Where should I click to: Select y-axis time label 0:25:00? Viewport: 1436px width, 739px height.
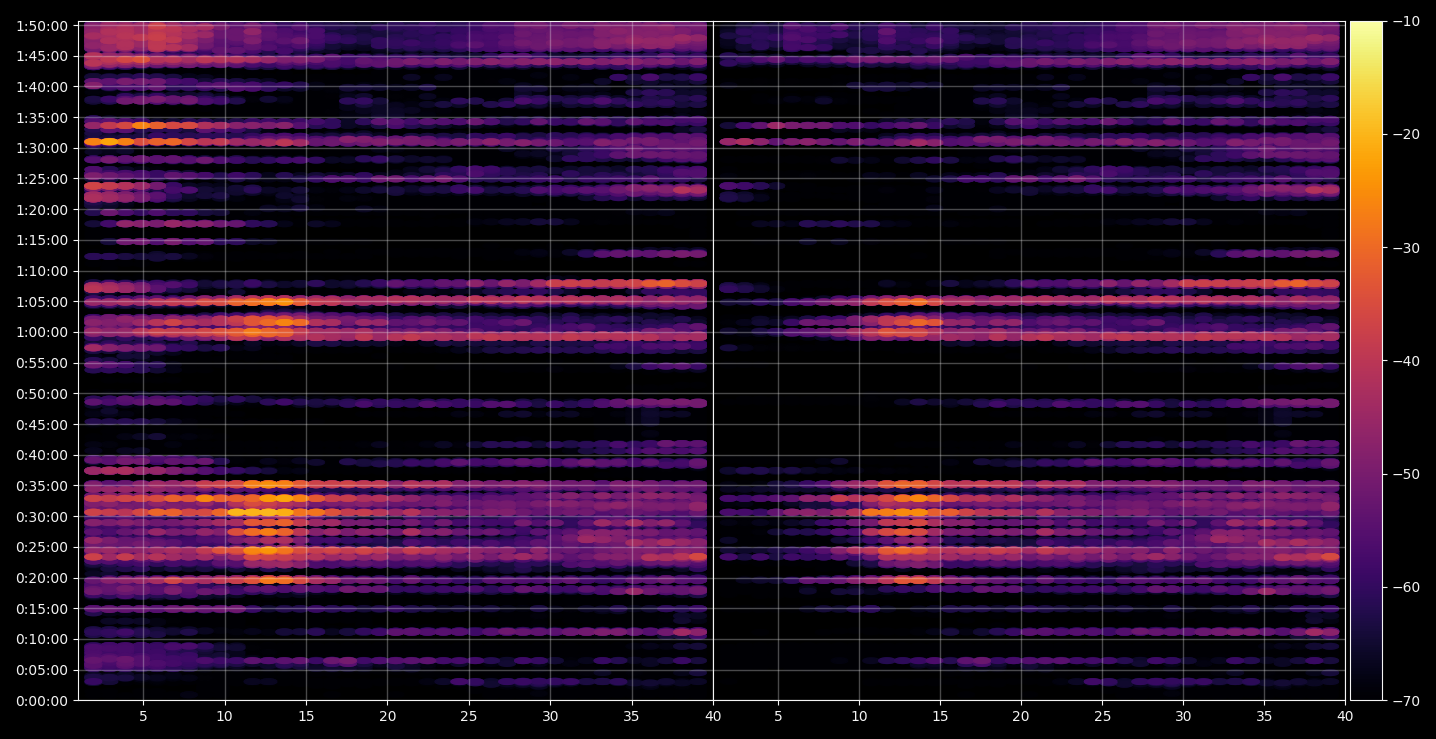tap(42, 547)
